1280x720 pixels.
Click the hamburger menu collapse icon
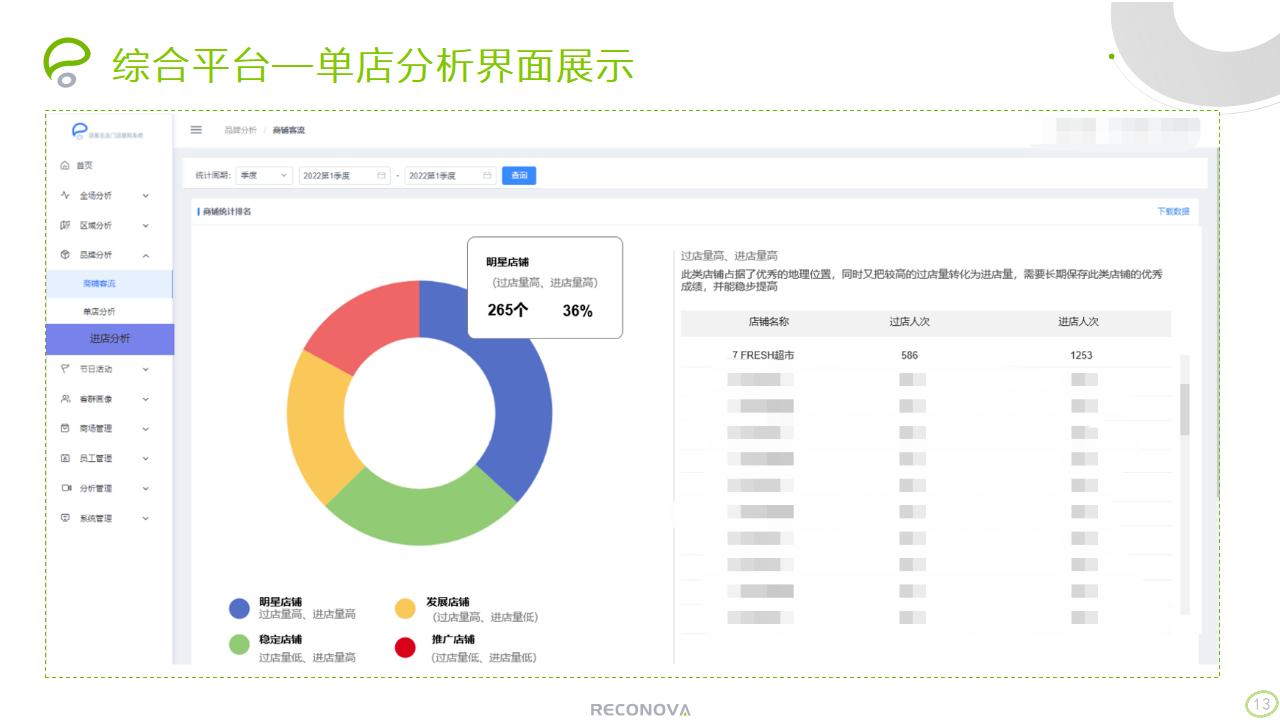coord(196,130)
